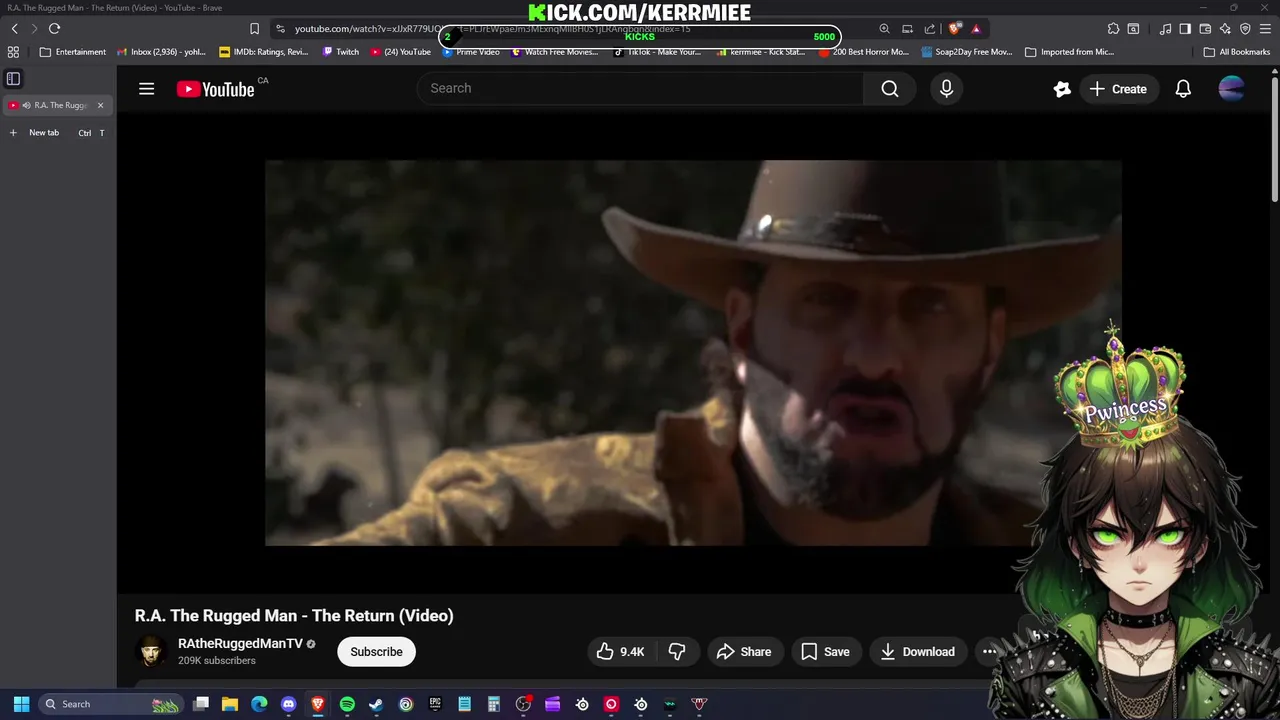
Task: Toggle vertical tabs panel icon
Action: 13,78
